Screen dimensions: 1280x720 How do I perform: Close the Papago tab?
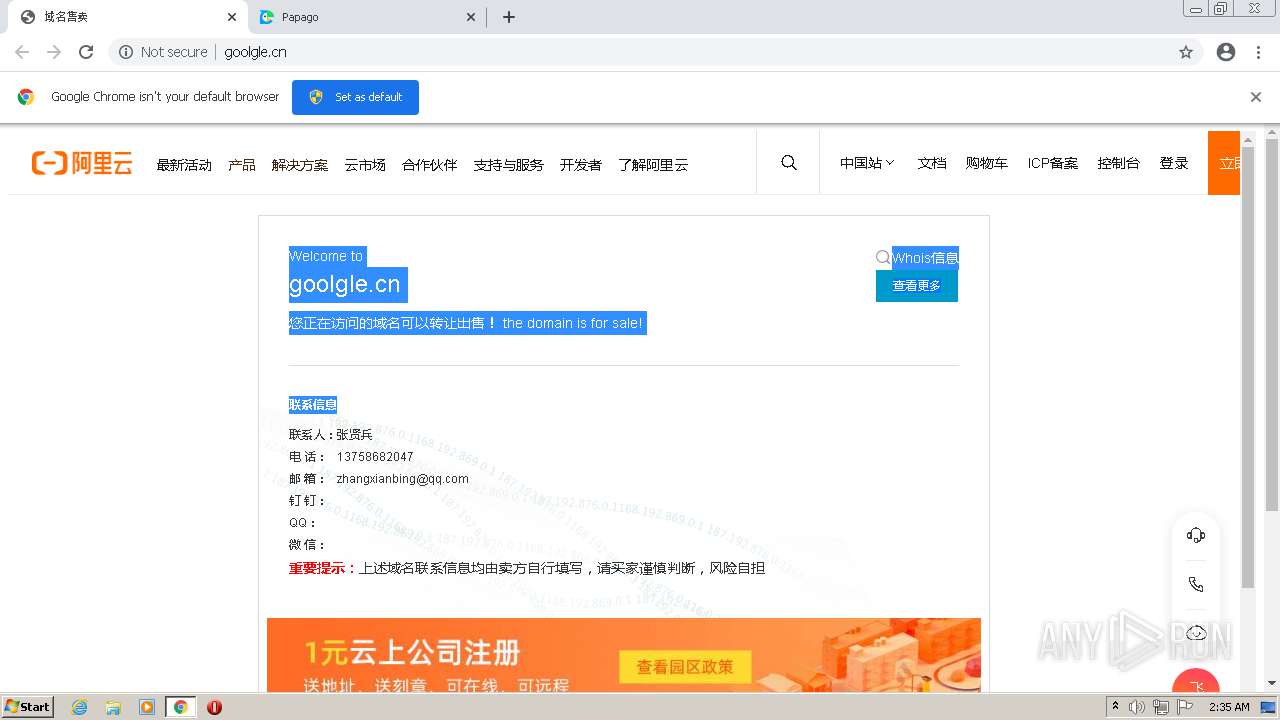[x=471, y=17]
